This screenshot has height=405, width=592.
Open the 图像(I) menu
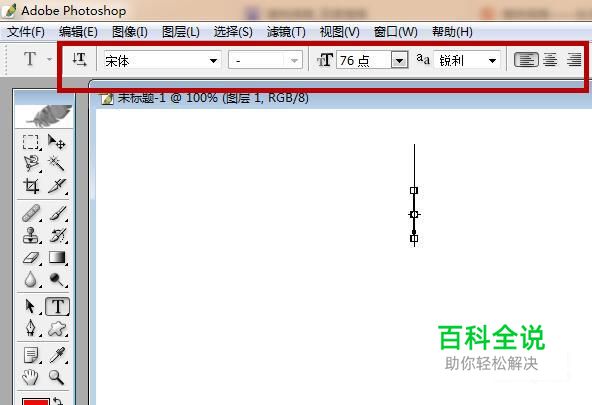(x=130, y=32)
